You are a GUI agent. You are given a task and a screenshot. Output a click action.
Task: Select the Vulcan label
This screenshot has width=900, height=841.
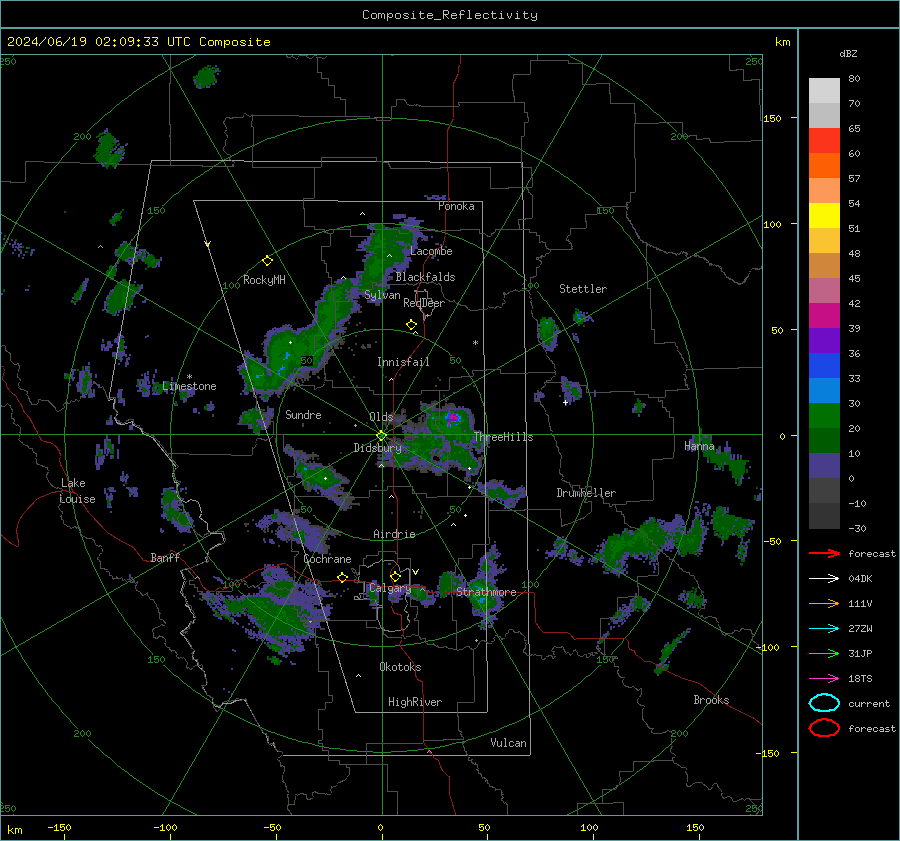pyautogui.click(x=508, y=743)
